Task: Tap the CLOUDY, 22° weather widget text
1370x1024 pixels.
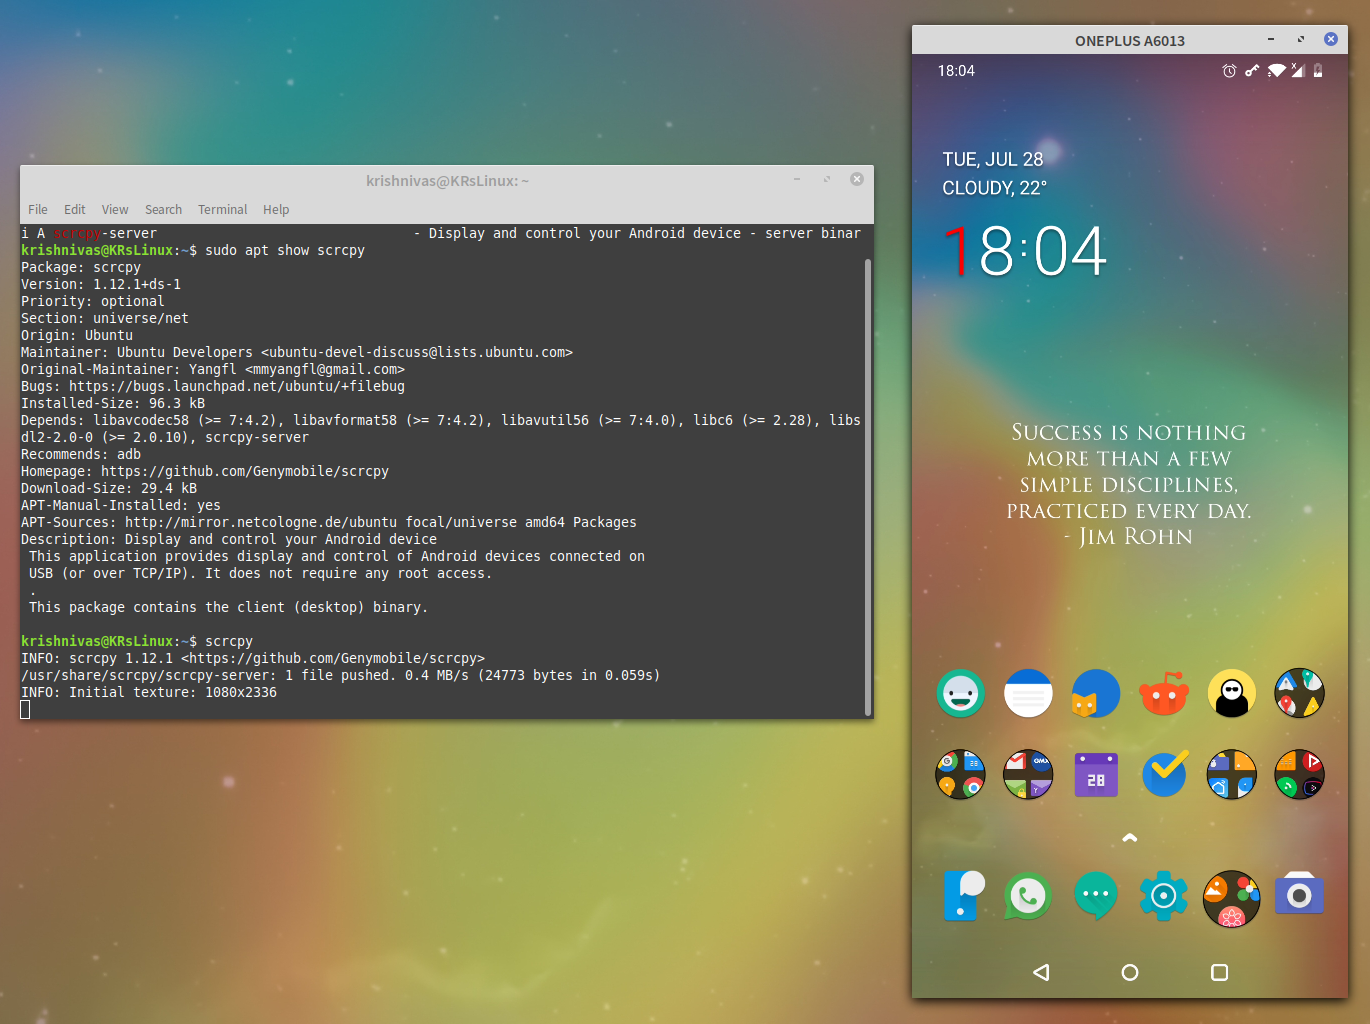Action: (x=995, y=188)
